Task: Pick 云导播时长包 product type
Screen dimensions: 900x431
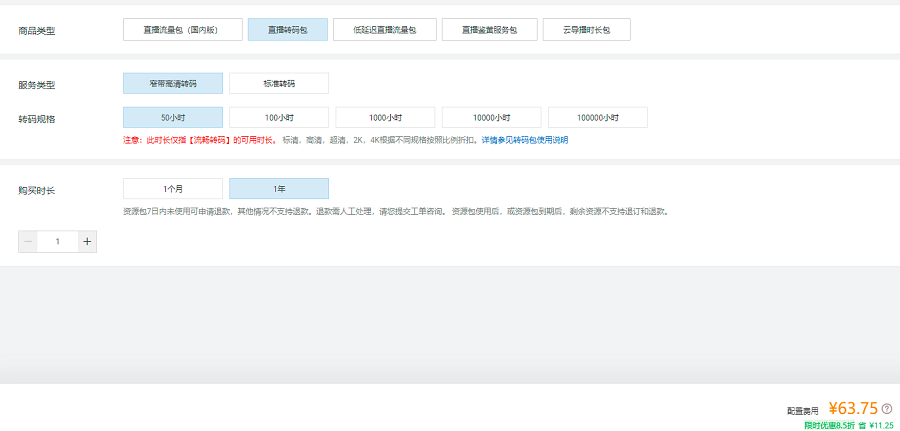Action: tap(587, 30)
